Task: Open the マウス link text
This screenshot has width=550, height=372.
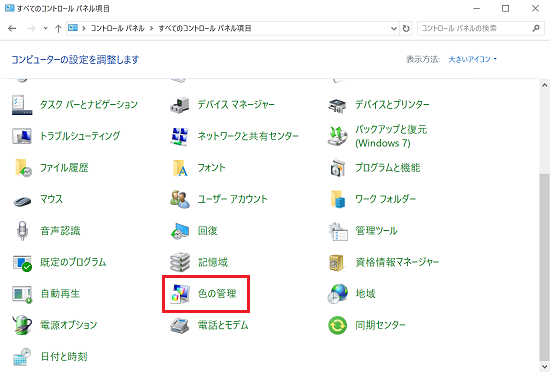Action: [51, 199]
